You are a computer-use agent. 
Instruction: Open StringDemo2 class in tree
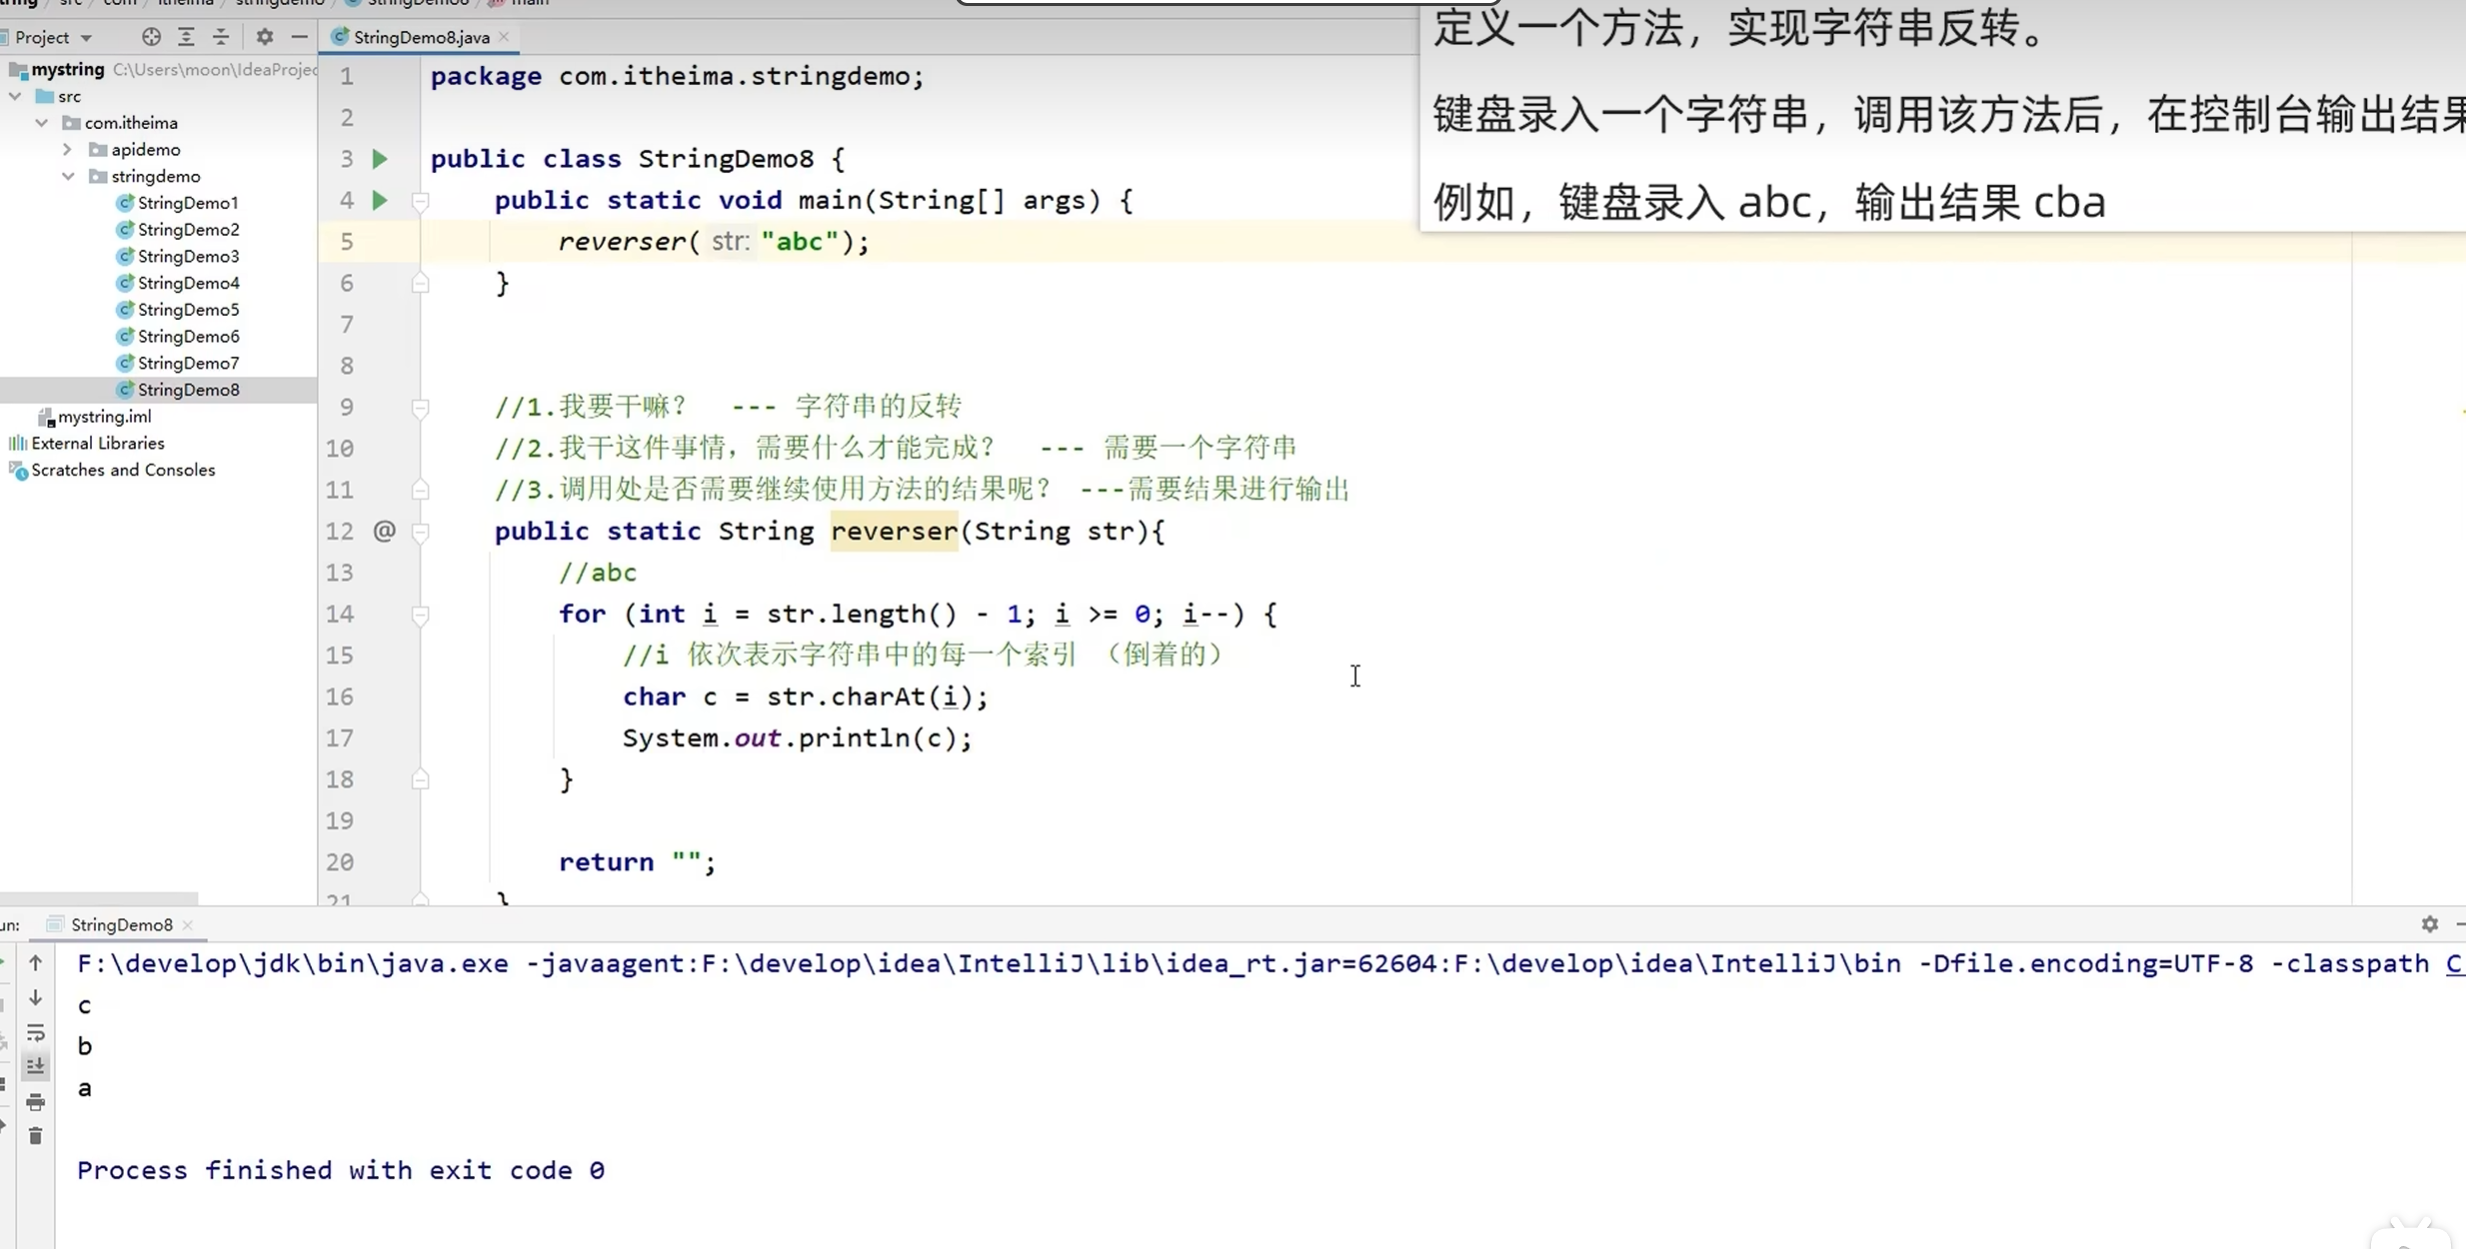188,230
